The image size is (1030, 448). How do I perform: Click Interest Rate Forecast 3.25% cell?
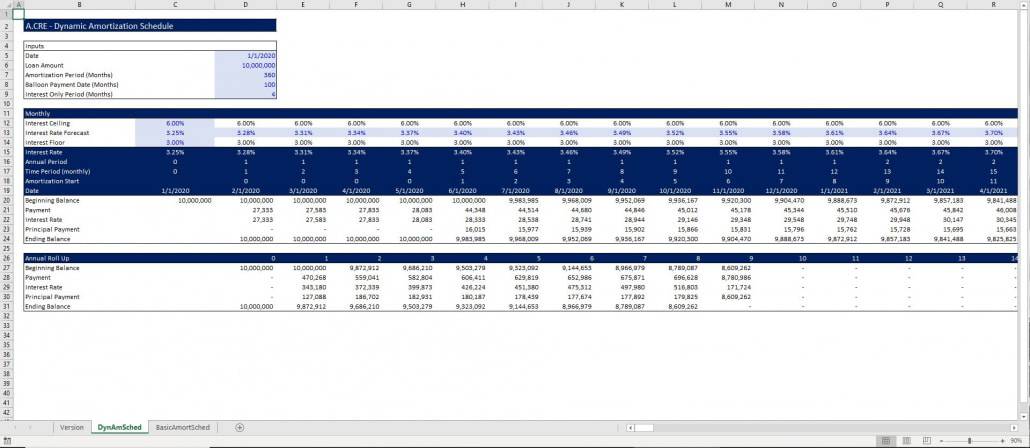tap(174, 133)
